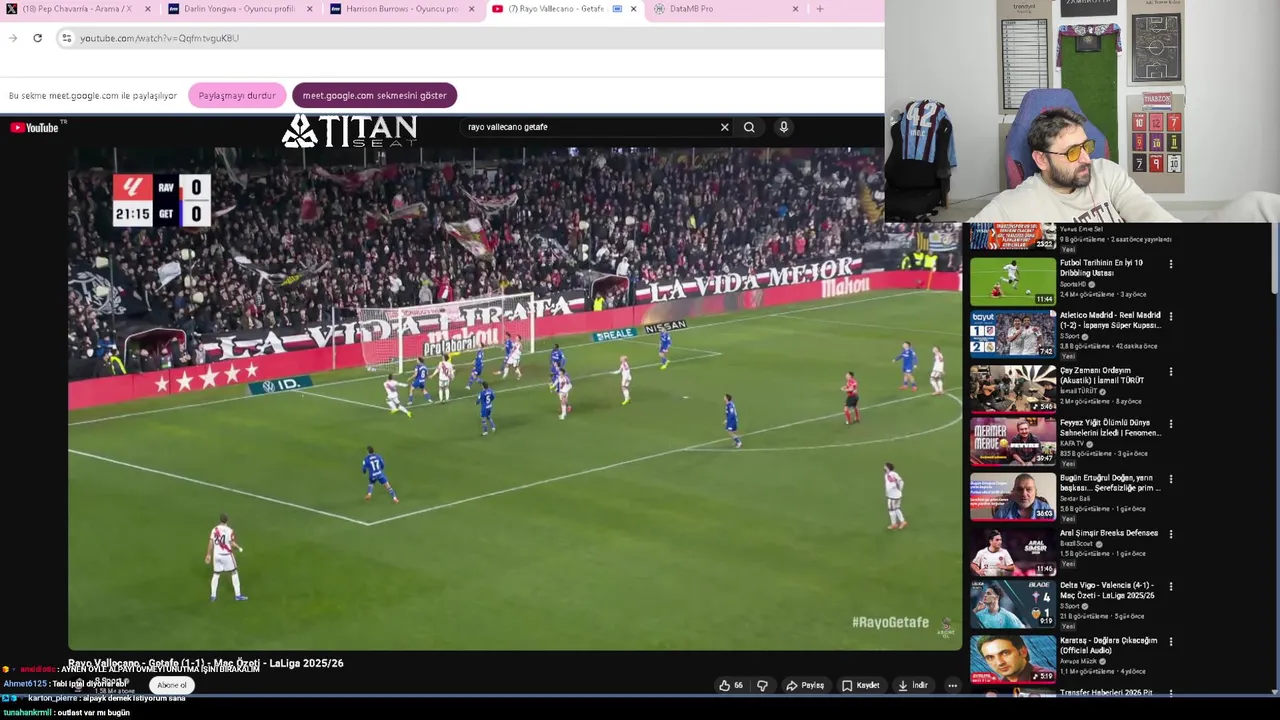Open options menu for Bugün Ertuğrul Doğan video
The image size is (1280, 720).
tap(1171, 479)
